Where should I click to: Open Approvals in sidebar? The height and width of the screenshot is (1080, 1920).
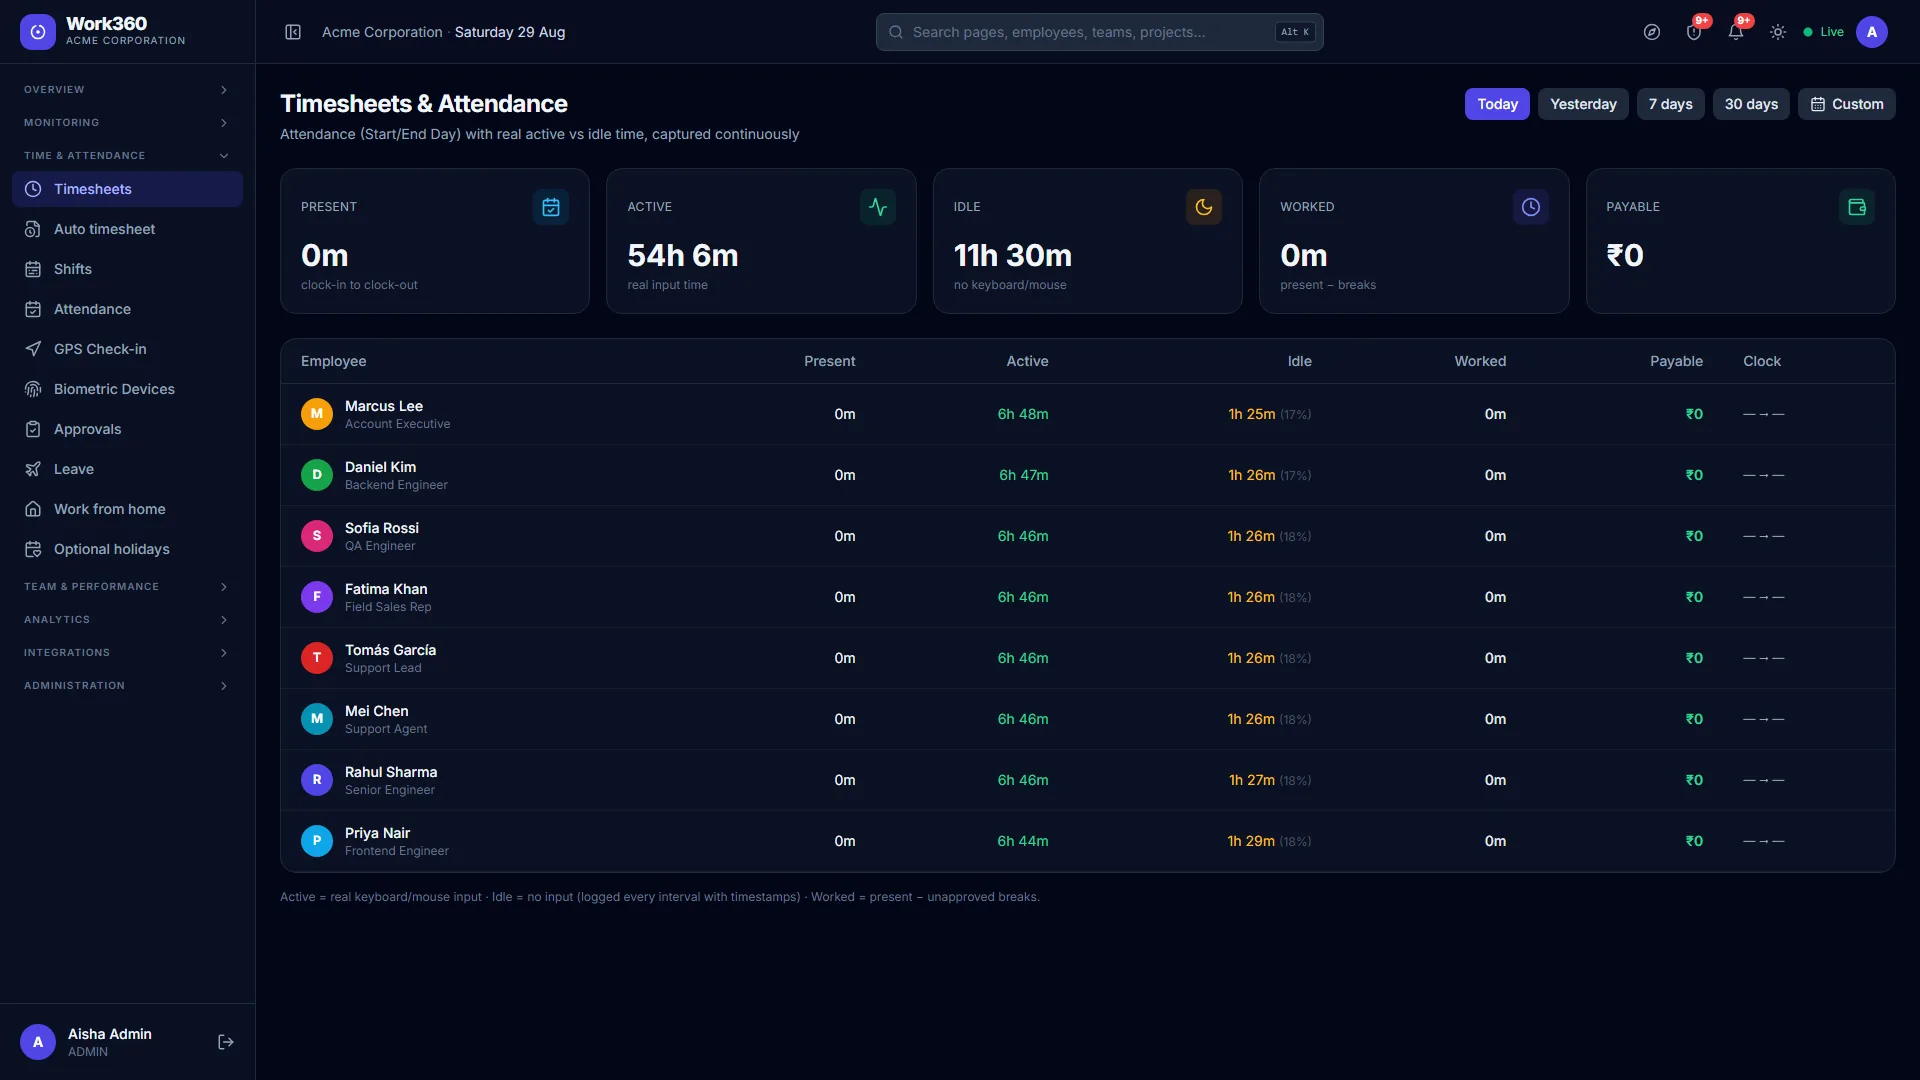coord(127,429)
